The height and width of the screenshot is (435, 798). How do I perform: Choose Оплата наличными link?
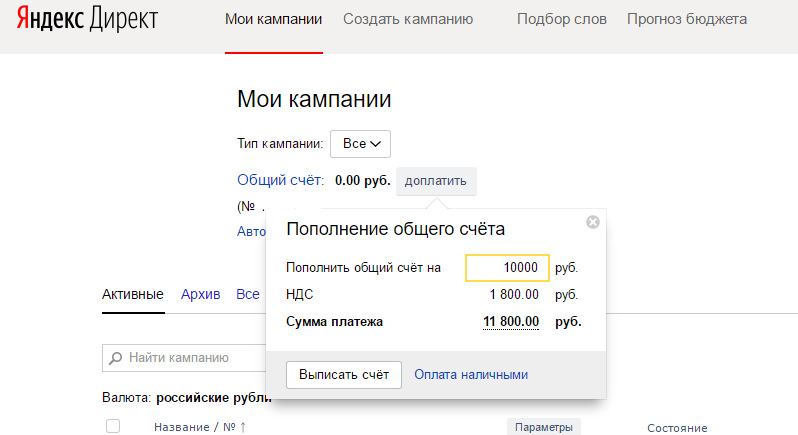point(471,375)
